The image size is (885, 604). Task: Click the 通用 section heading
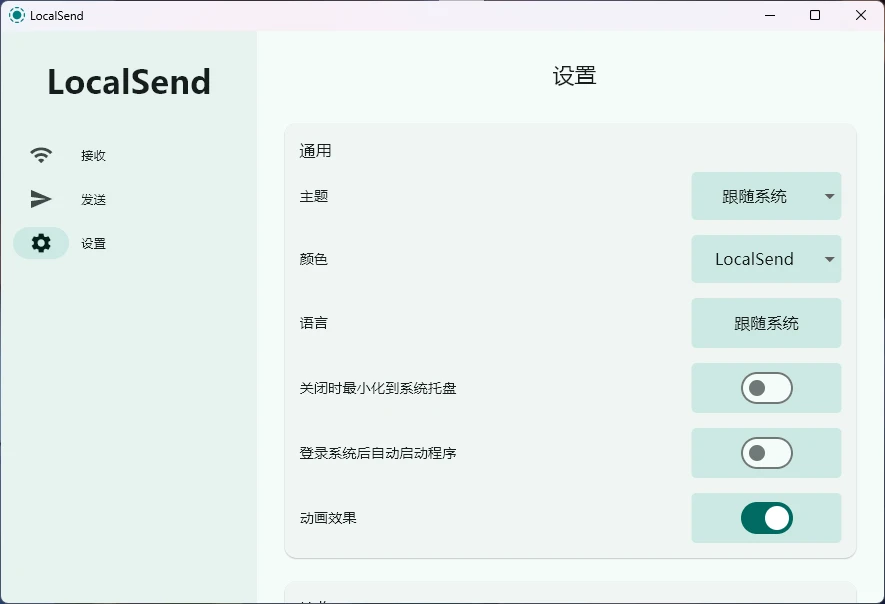pos(316,151)
